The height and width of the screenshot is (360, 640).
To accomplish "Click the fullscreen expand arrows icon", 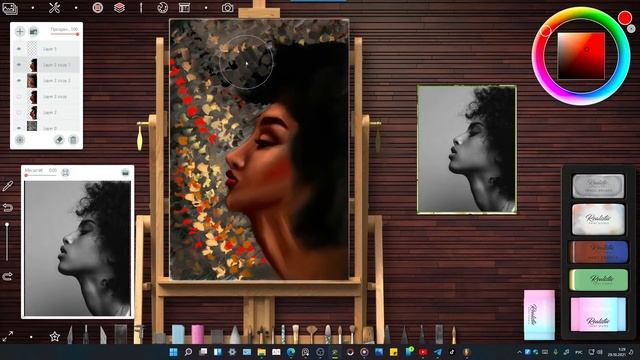I will 8,336.
